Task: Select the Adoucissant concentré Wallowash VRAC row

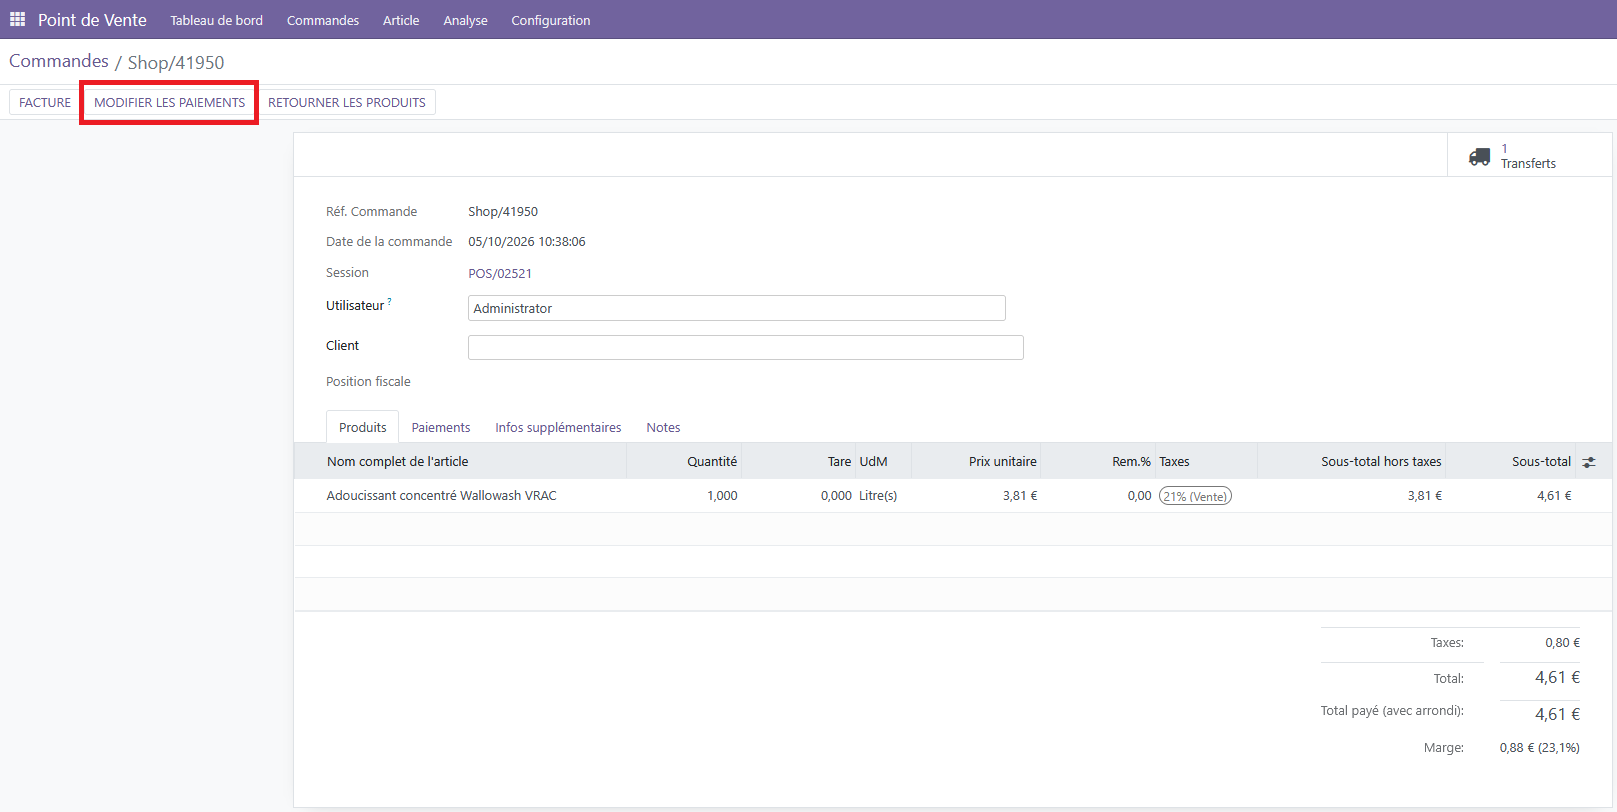Action: pos(953,496)
